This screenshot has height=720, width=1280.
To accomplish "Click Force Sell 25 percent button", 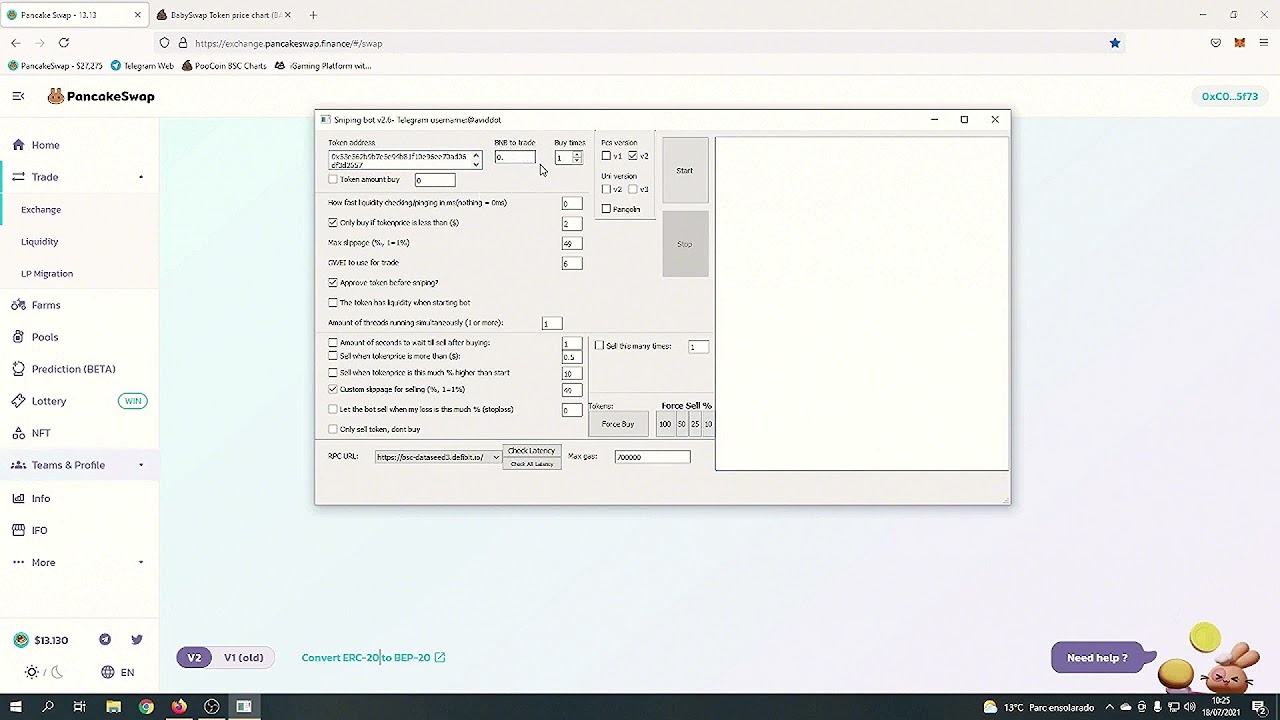I will coord(695,424).
